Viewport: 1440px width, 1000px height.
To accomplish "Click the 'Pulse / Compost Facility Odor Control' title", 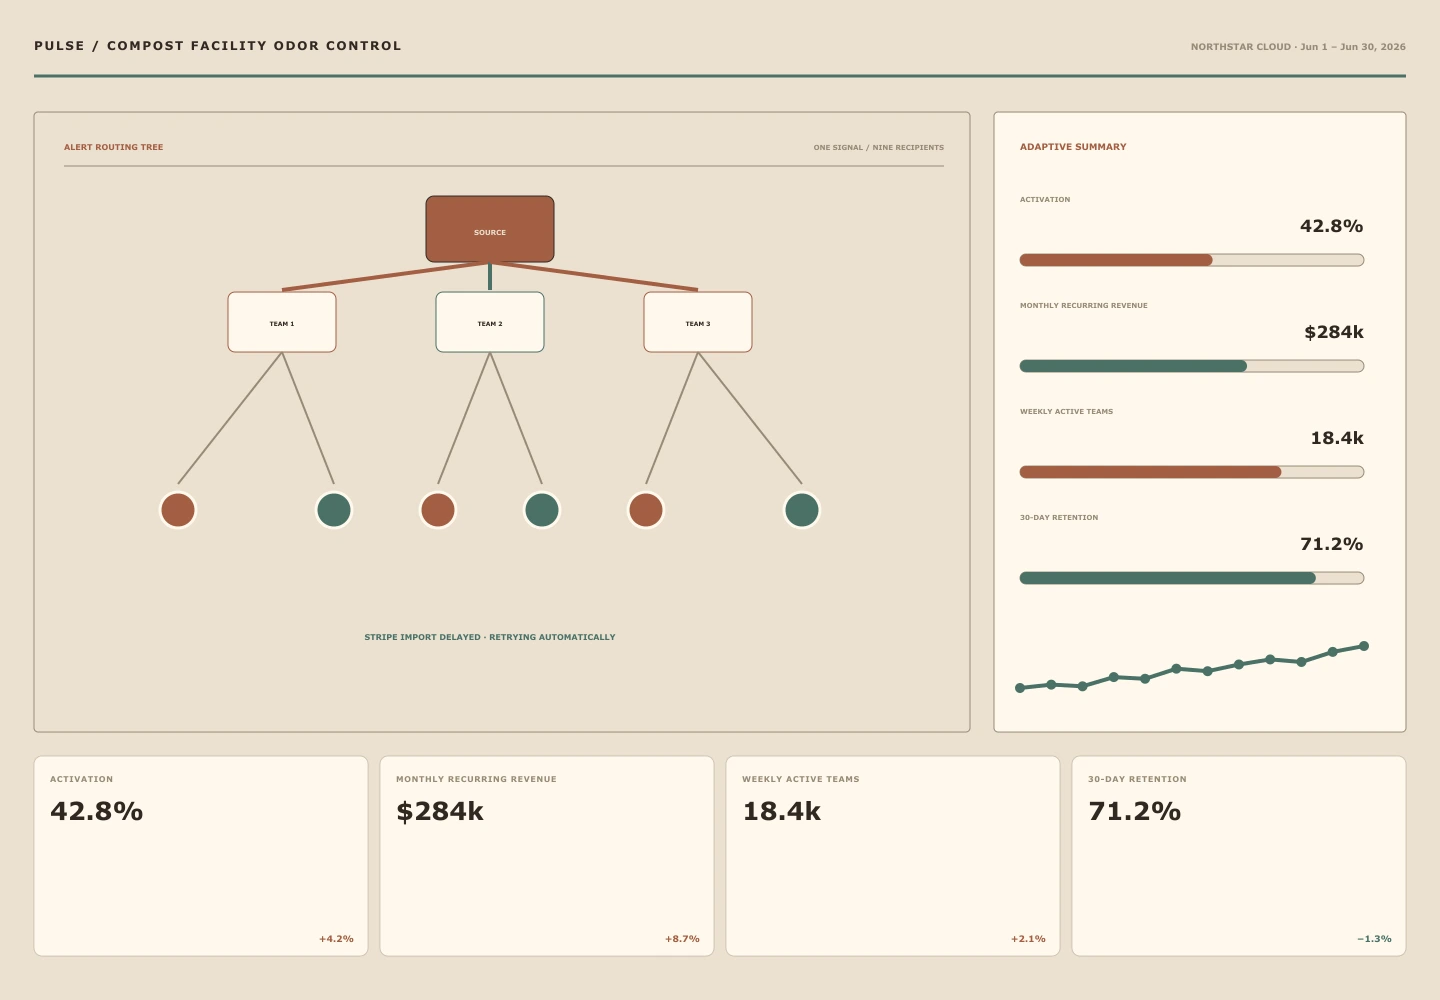I will click(218, 46).
